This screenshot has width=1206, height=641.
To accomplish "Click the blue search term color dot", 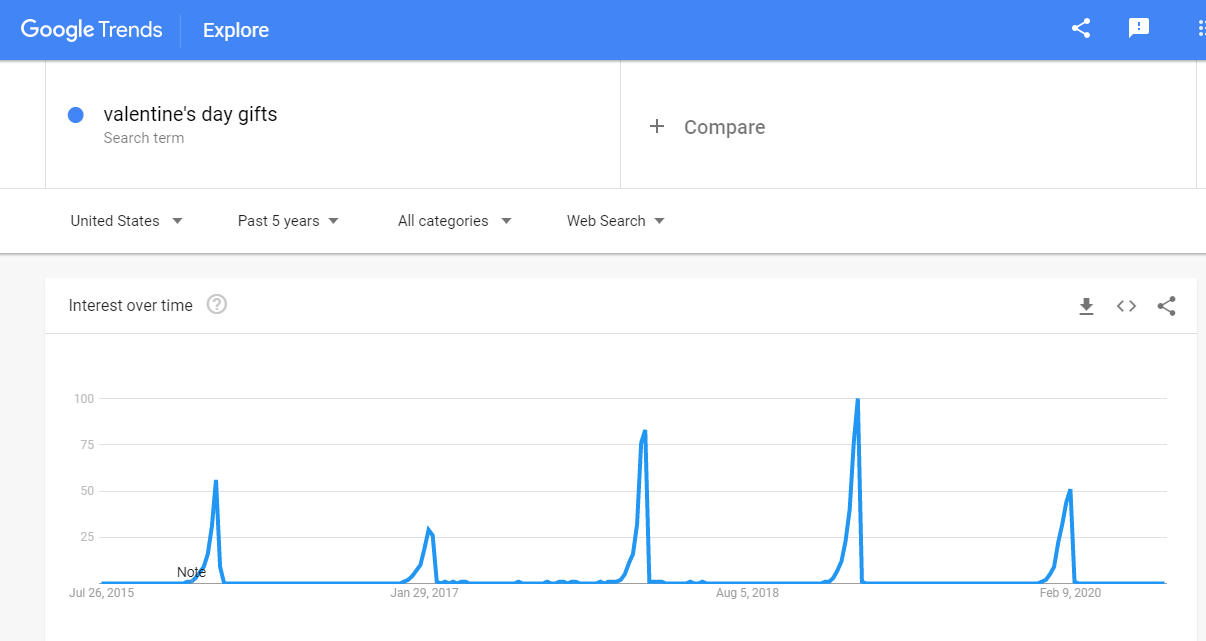I will (x=75, y=115).
